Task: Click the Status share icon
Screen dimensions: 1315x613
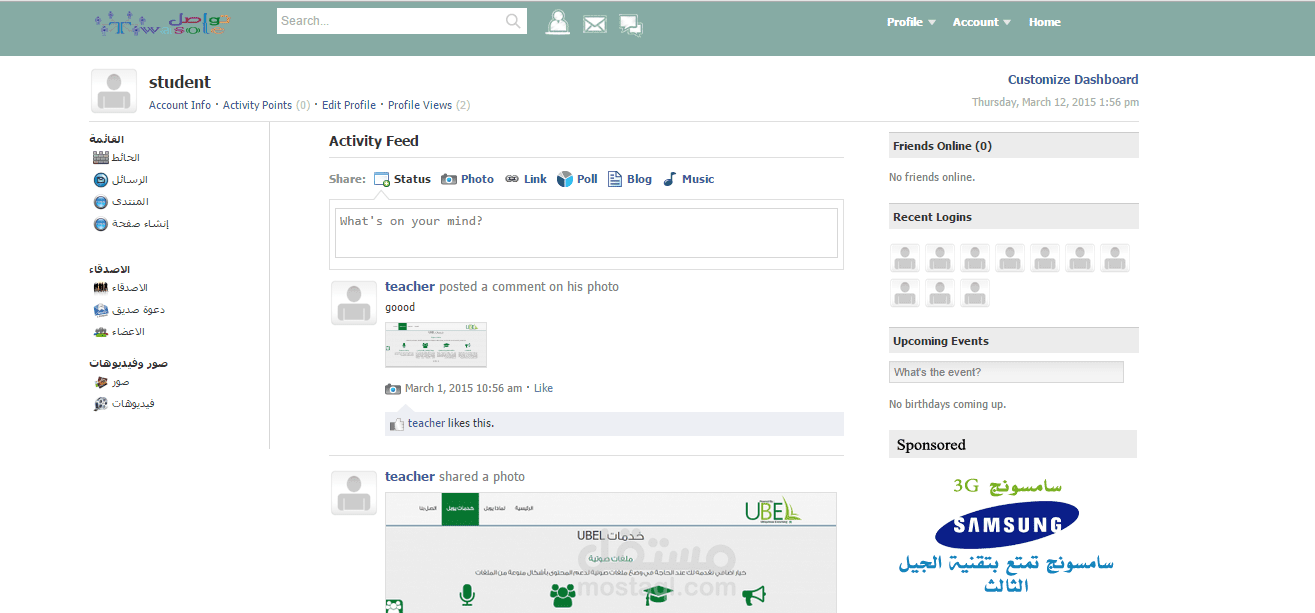Action: 382,179
